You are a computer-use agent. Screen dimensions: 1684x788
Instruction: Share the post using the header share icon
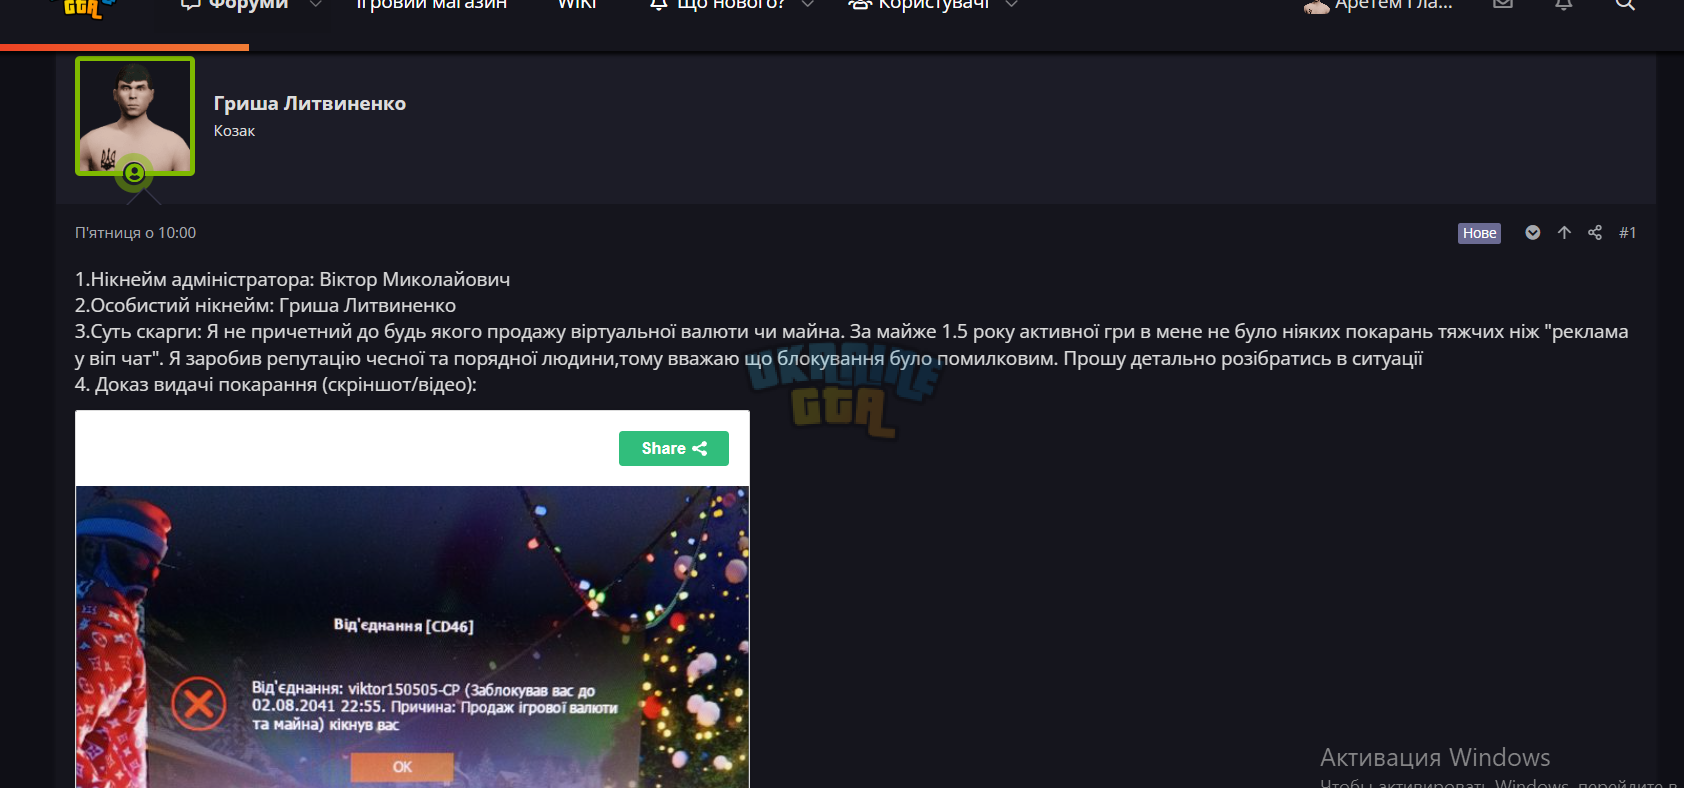(x=1595, y=233)
